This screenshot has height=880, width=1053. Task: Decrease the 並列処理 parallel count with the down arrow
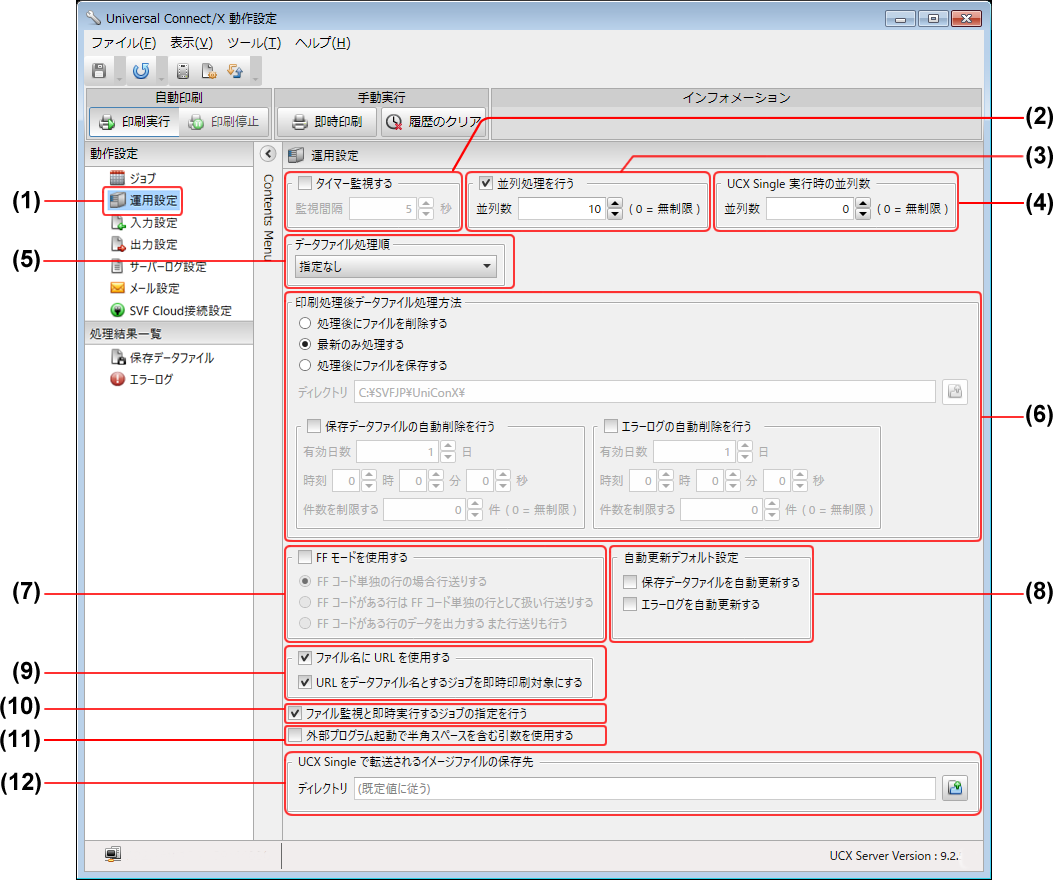(614, 214)
